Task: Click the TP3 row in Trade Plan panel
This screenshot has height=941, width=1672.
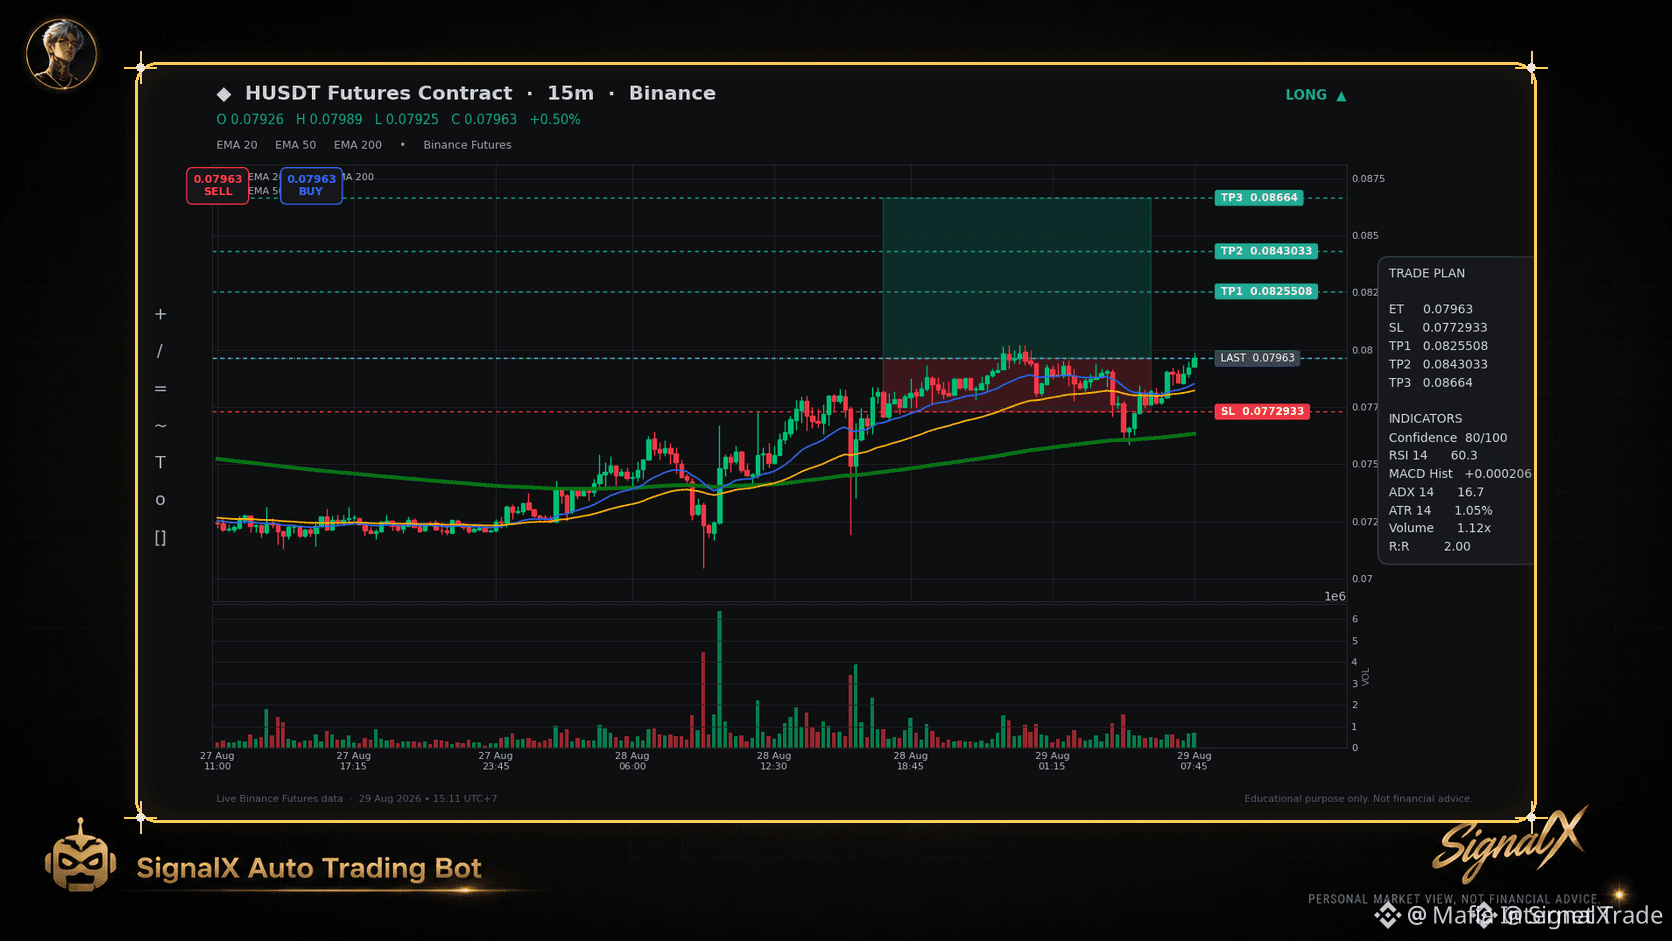Action: click(x=1431, y=382)
